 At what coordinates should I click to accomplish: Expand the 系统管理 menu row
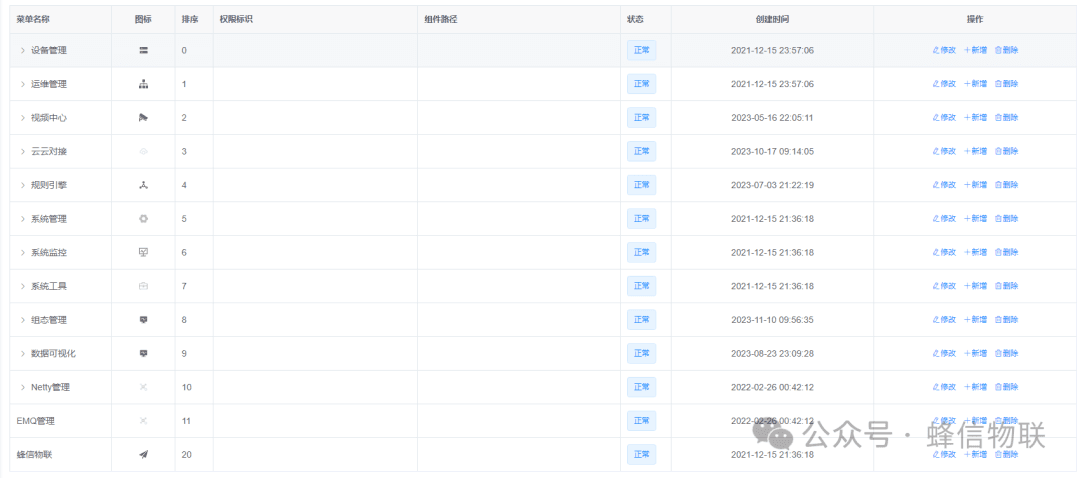(x=22, y=219)
